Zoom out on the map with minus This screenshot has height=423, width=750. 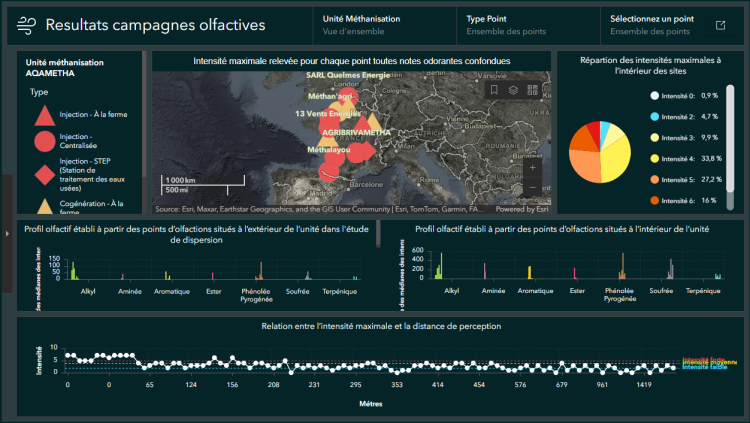point(532,187)
